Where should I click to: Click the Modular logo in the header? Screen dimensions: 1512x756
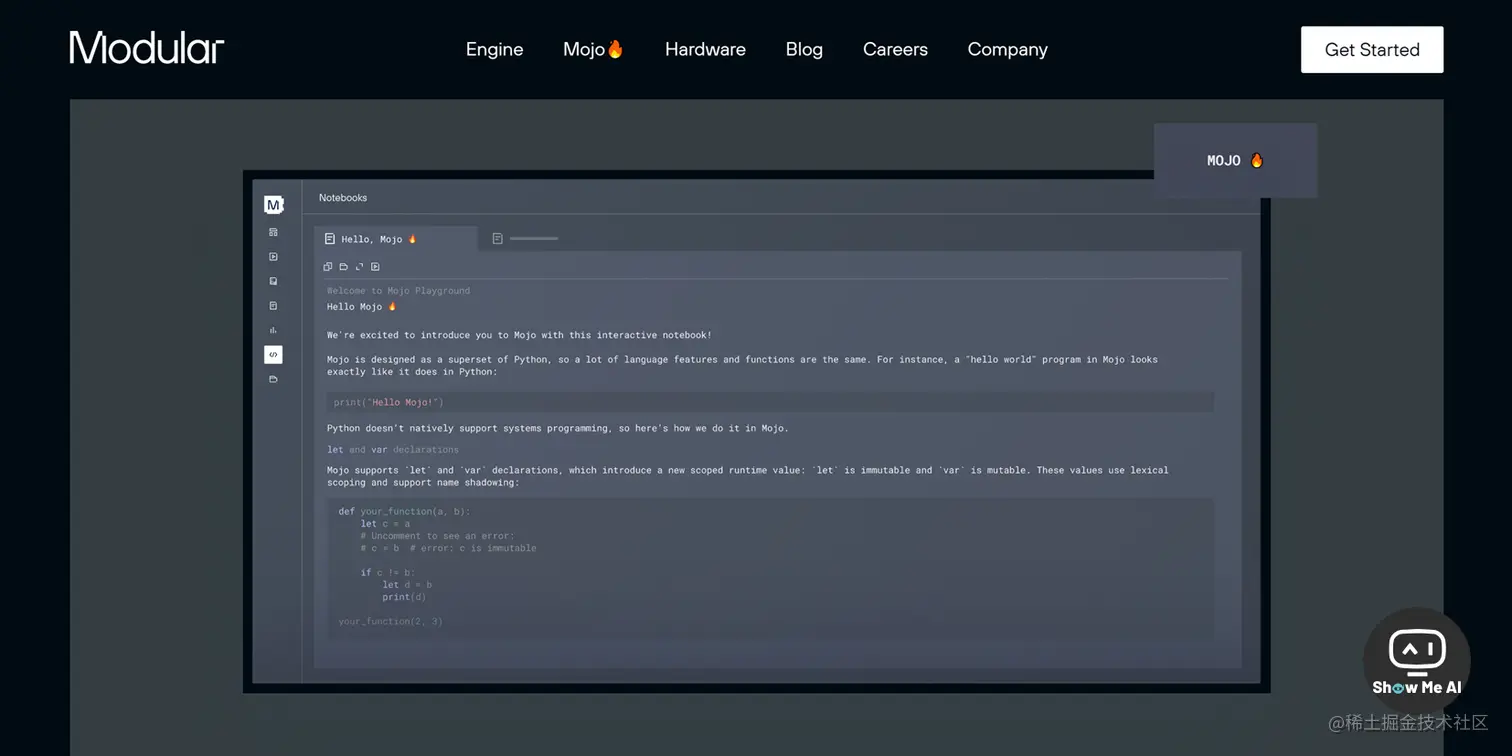(147, 48)
